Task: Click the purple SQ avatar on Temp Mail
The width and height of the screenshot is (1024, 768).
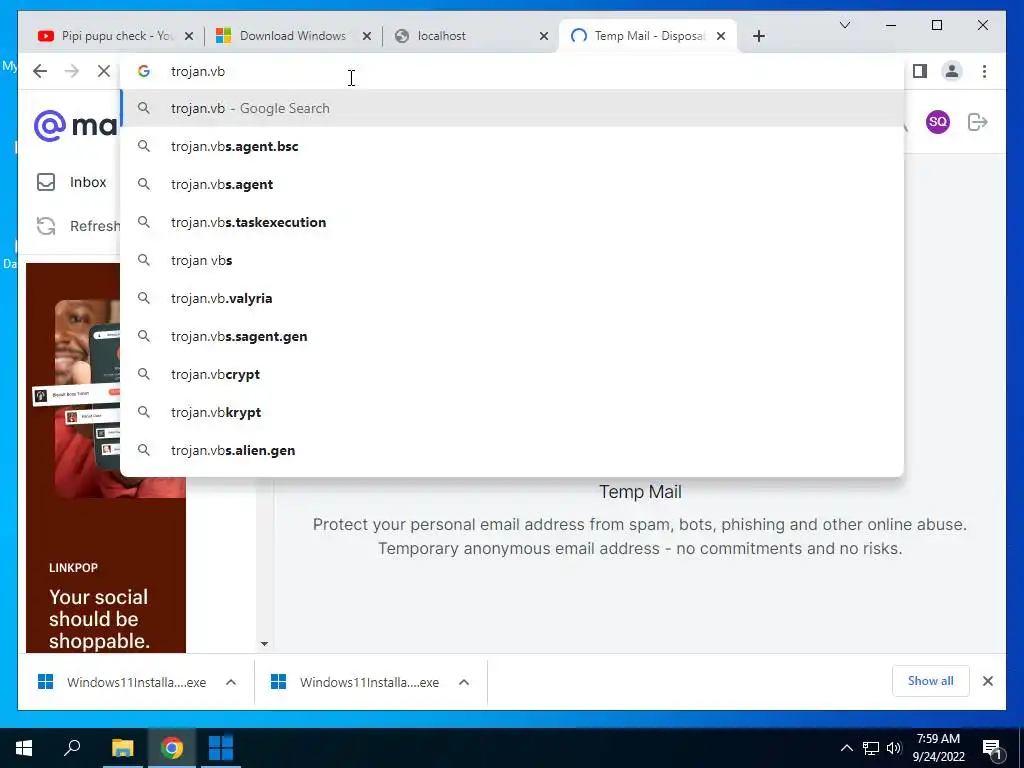Action: [x=938, y=121]
